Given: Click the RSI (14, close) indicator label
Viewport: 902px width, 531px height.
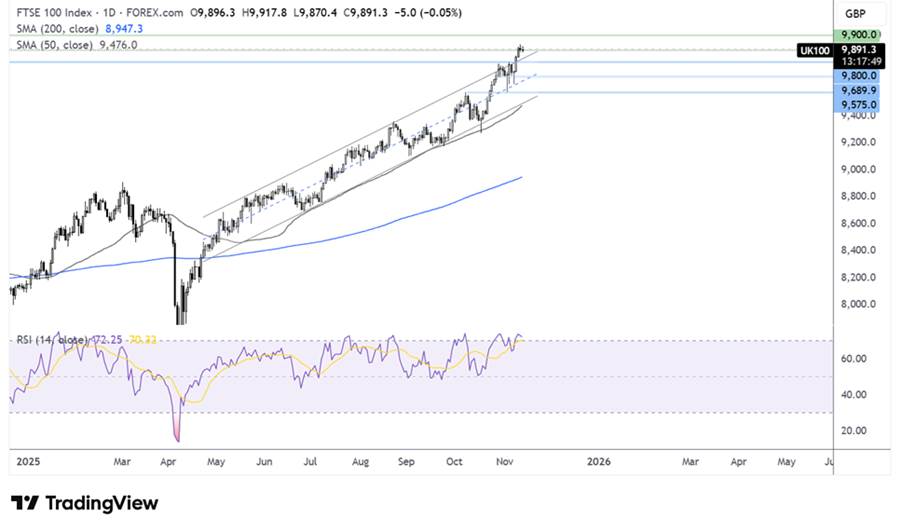Looking at the screenshot, I should 52,340.
